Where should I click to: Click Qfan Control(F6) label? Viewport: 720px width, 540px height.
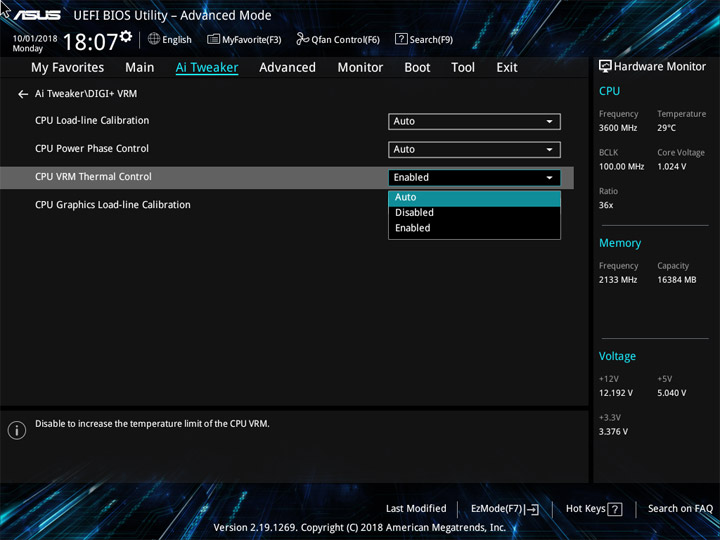tap(345, 40)
